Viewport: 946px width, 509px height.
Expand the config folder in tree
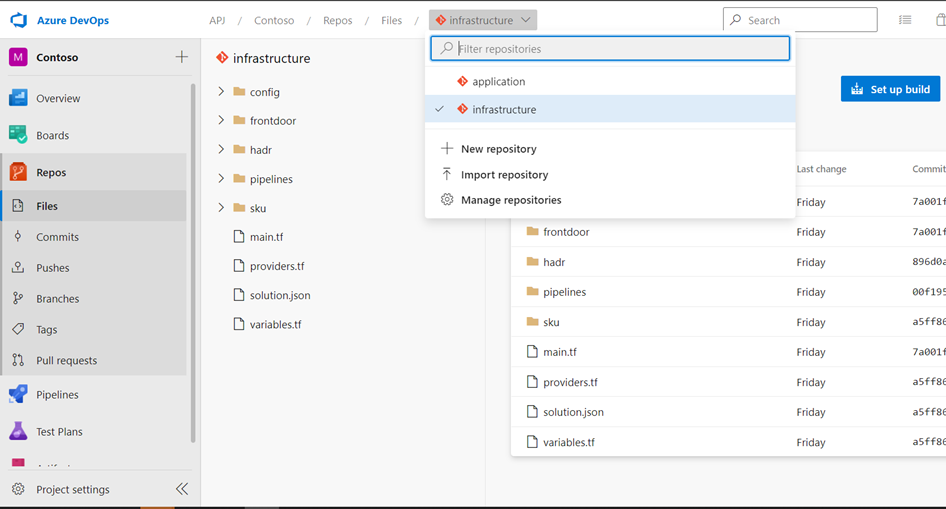pyautogui.click(x=221, y=92)
